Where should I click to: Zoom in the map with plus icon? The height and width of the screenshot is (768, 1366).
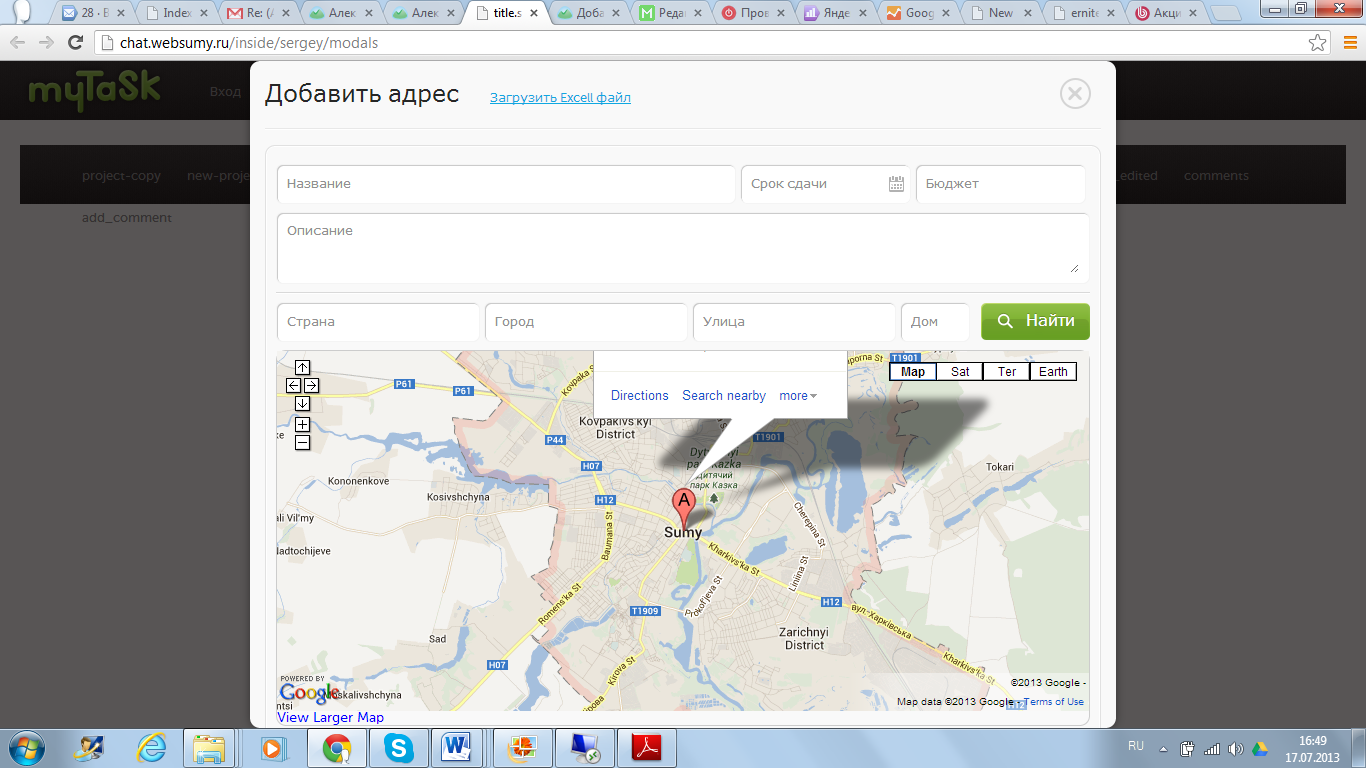click(302, 425)
